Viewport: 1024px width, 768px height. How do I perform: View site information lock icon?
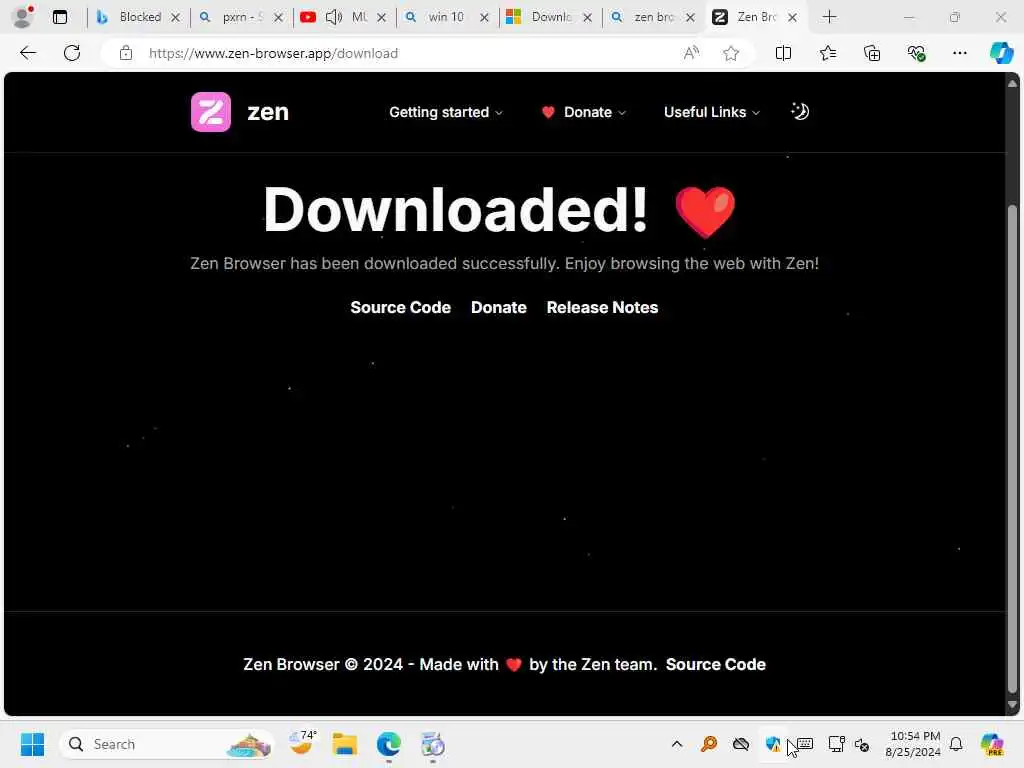126,53
